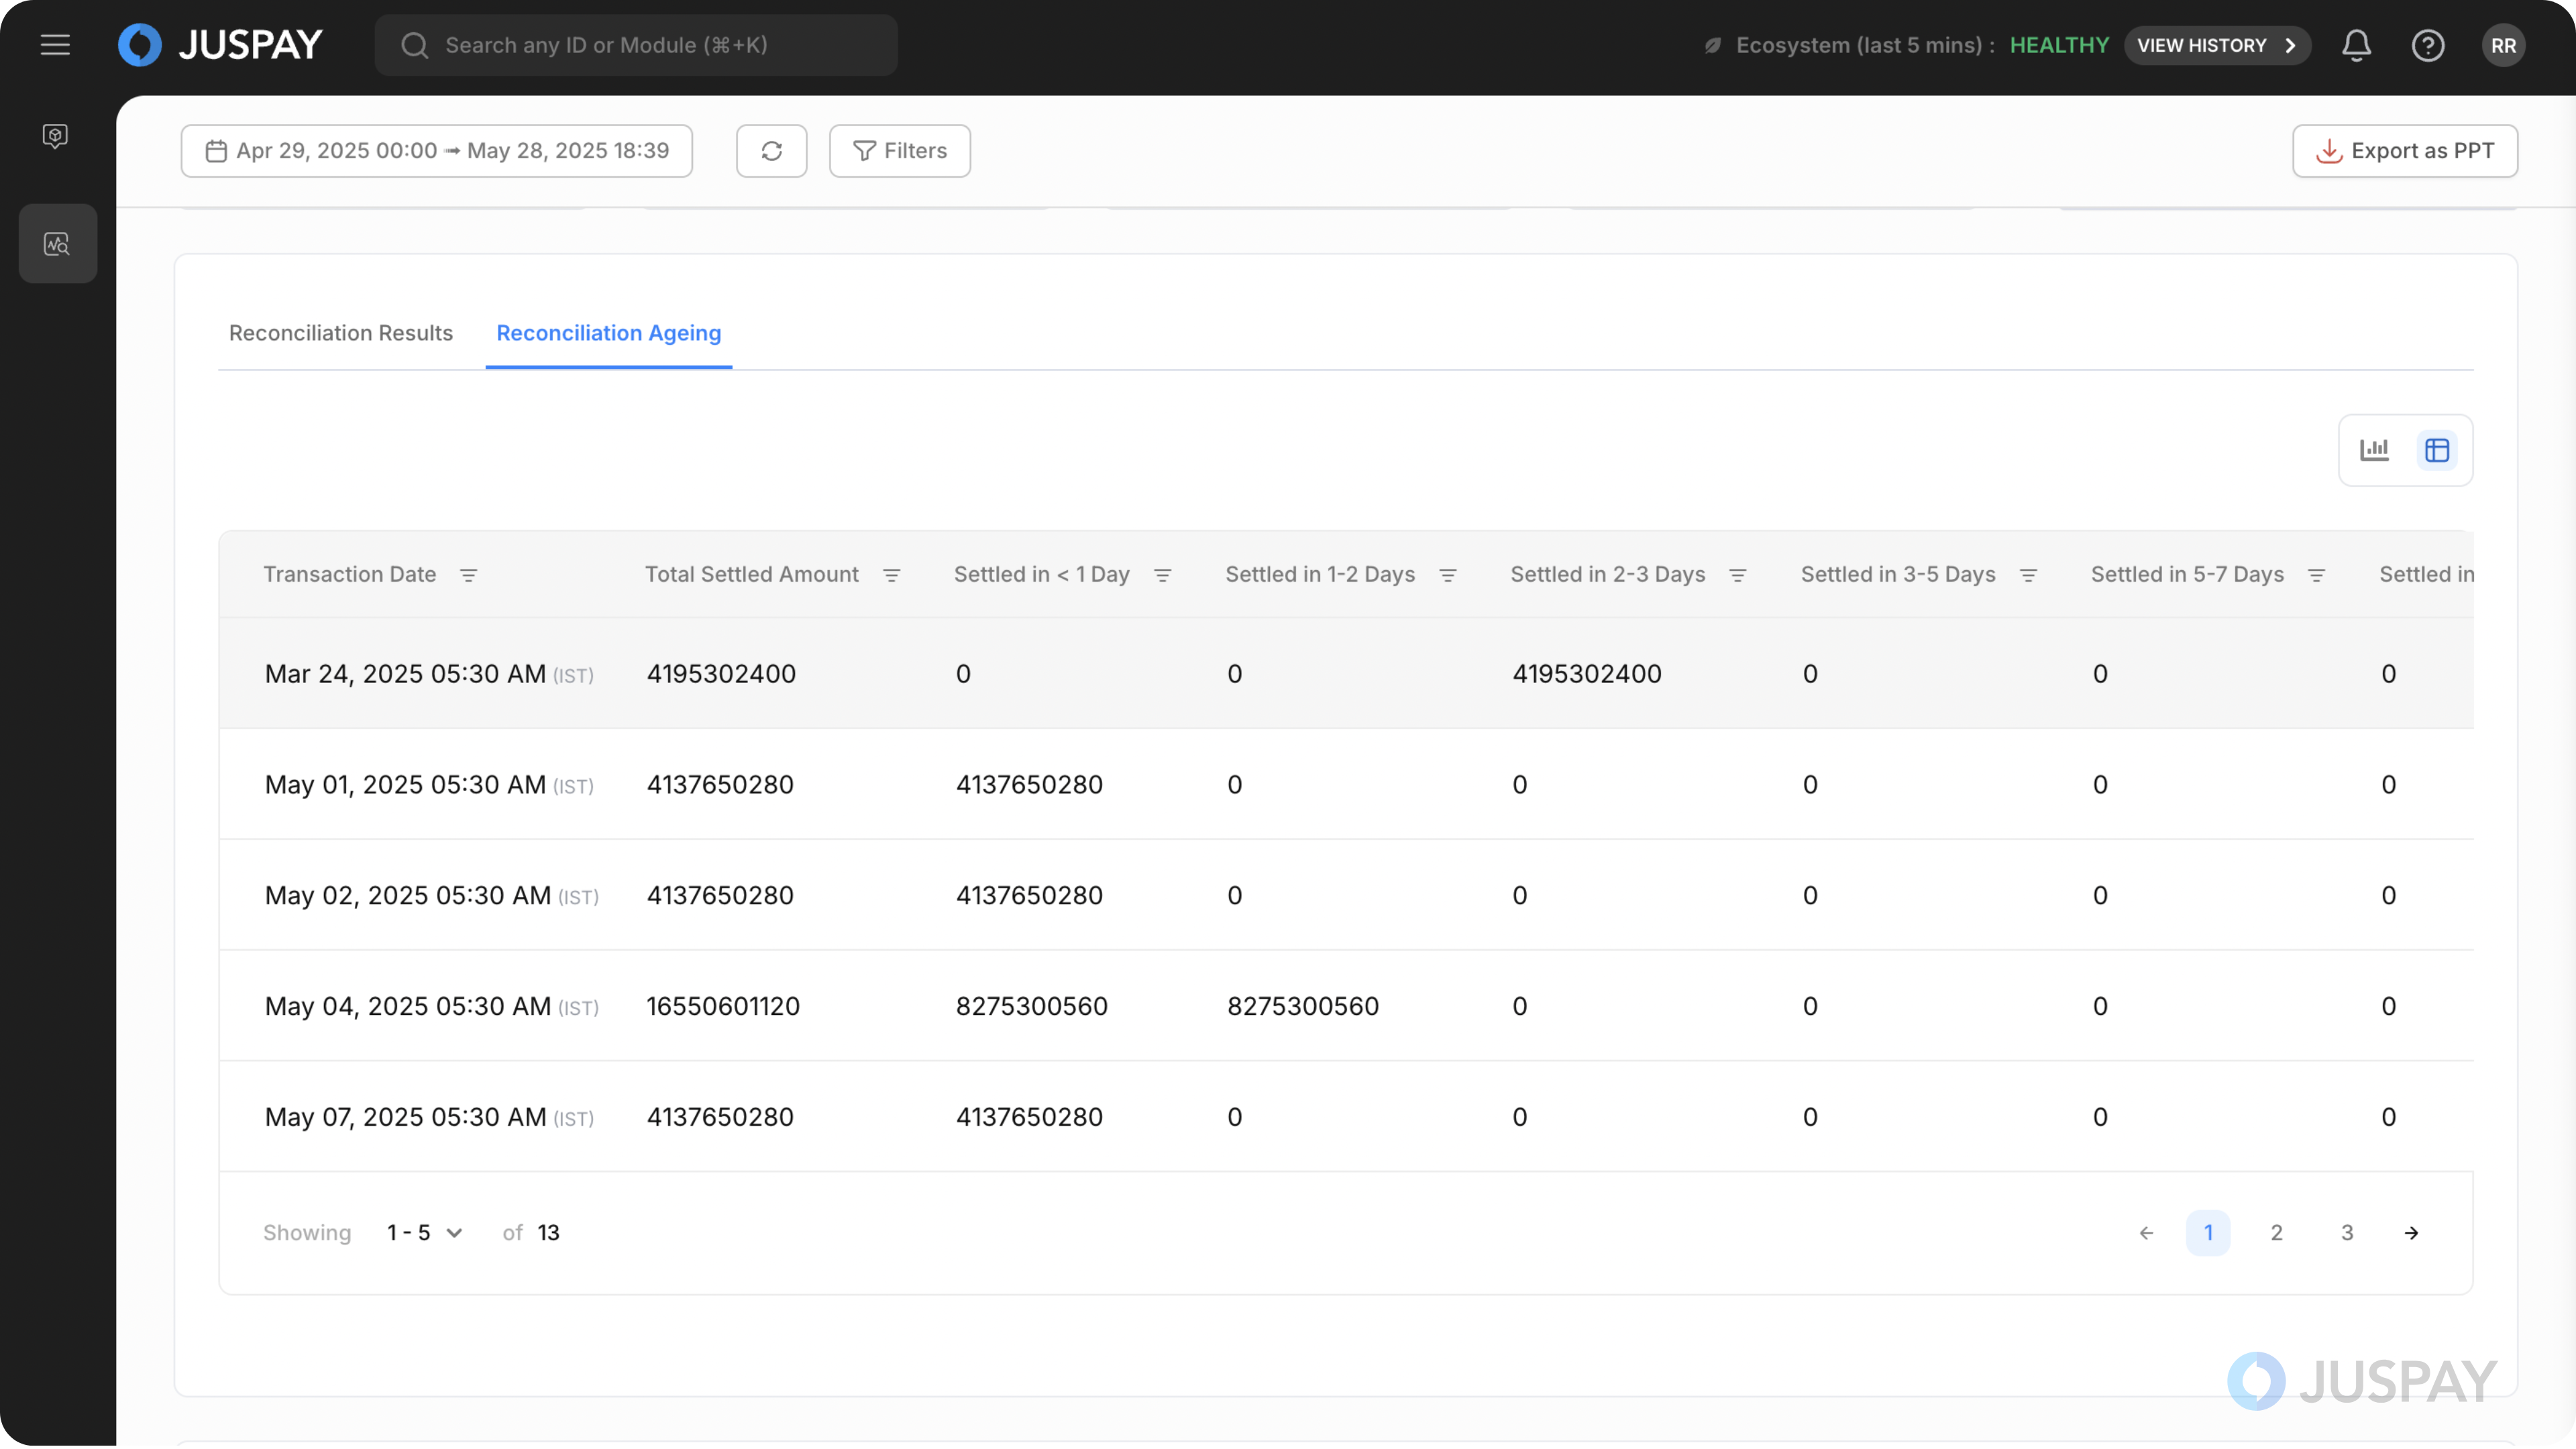
Task: Expand the rows-per-page 1 - 5 dropdown
Action: click(425, 1233)
